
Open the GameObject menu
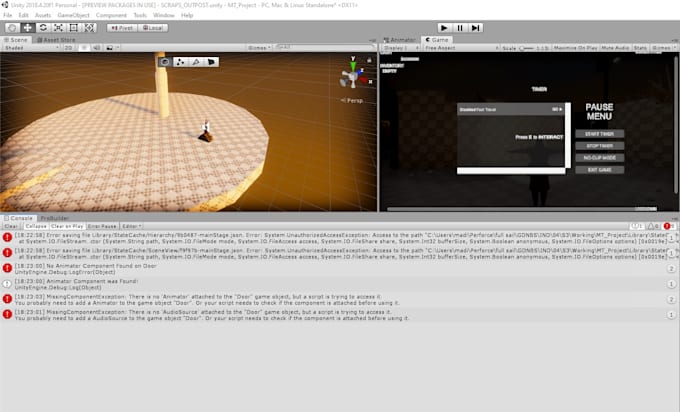point(73,15)
